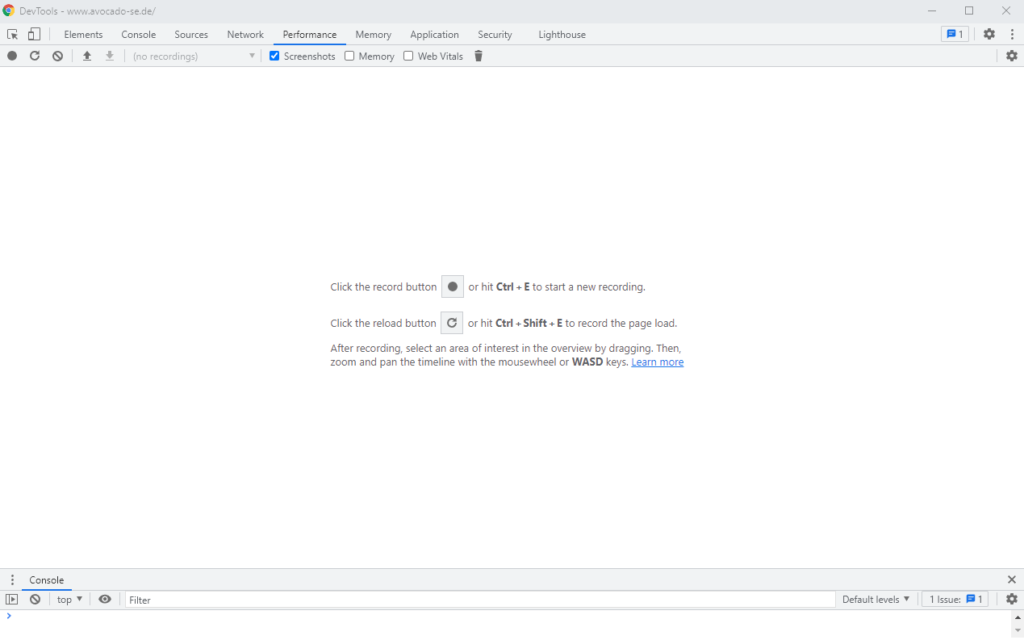Show the console sidebar icon
The height and width of the screenshot is (640, 1024).
pyautogui.click(x=12, y=599)
